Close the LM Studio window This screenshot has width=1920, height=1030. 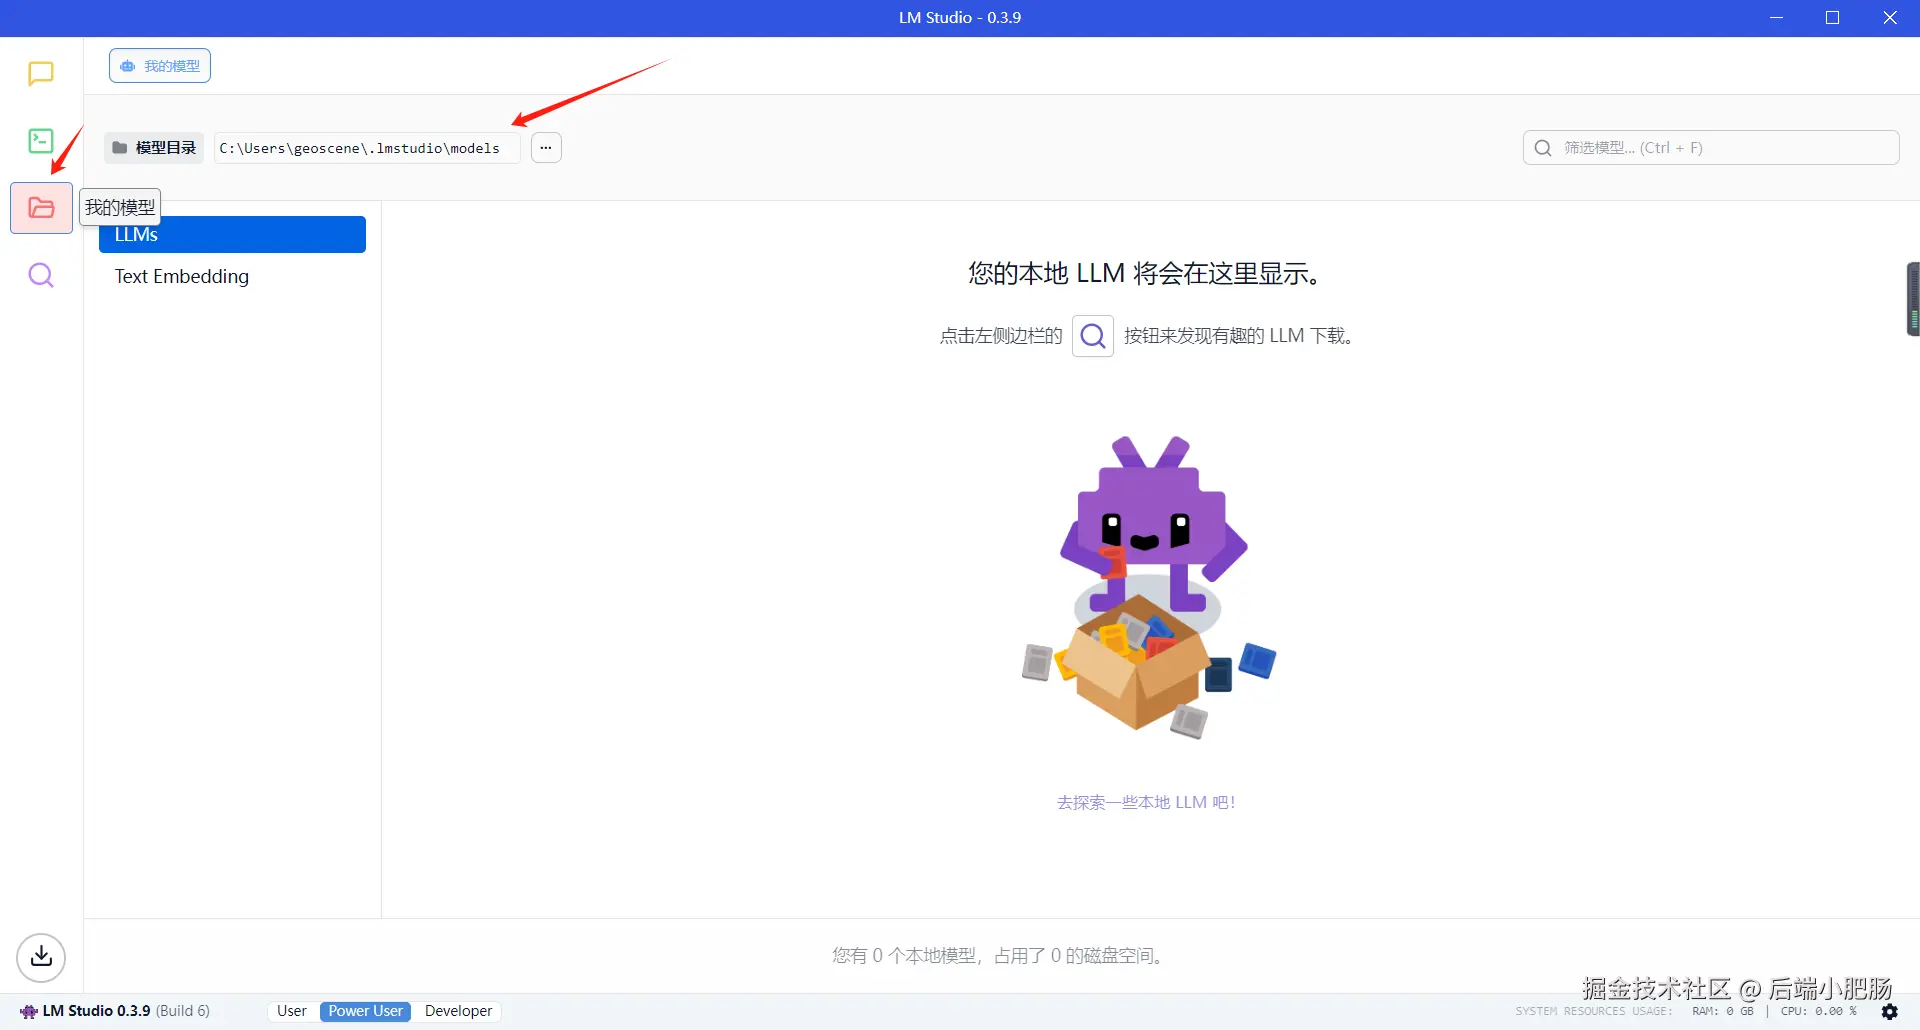(1890, 18)
